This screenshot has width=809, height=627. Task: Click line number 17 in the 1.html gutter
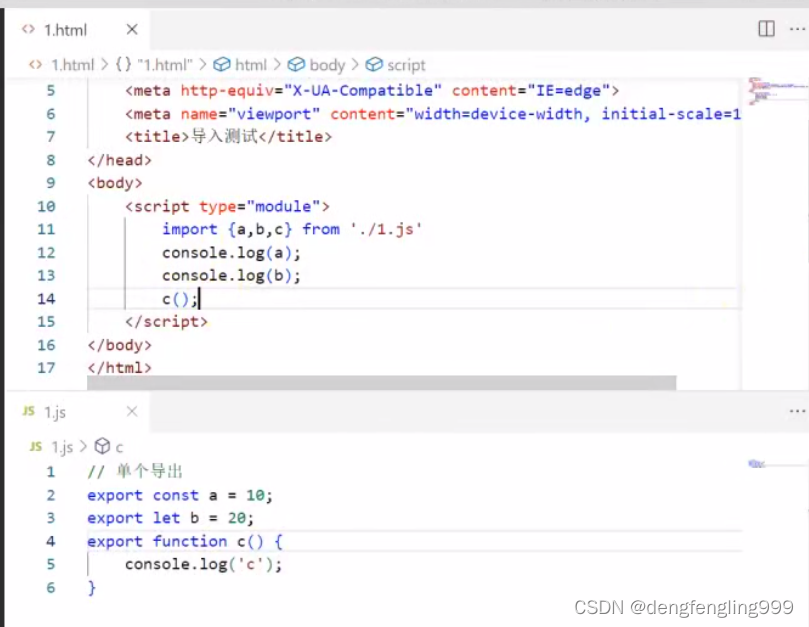(46, 368)
